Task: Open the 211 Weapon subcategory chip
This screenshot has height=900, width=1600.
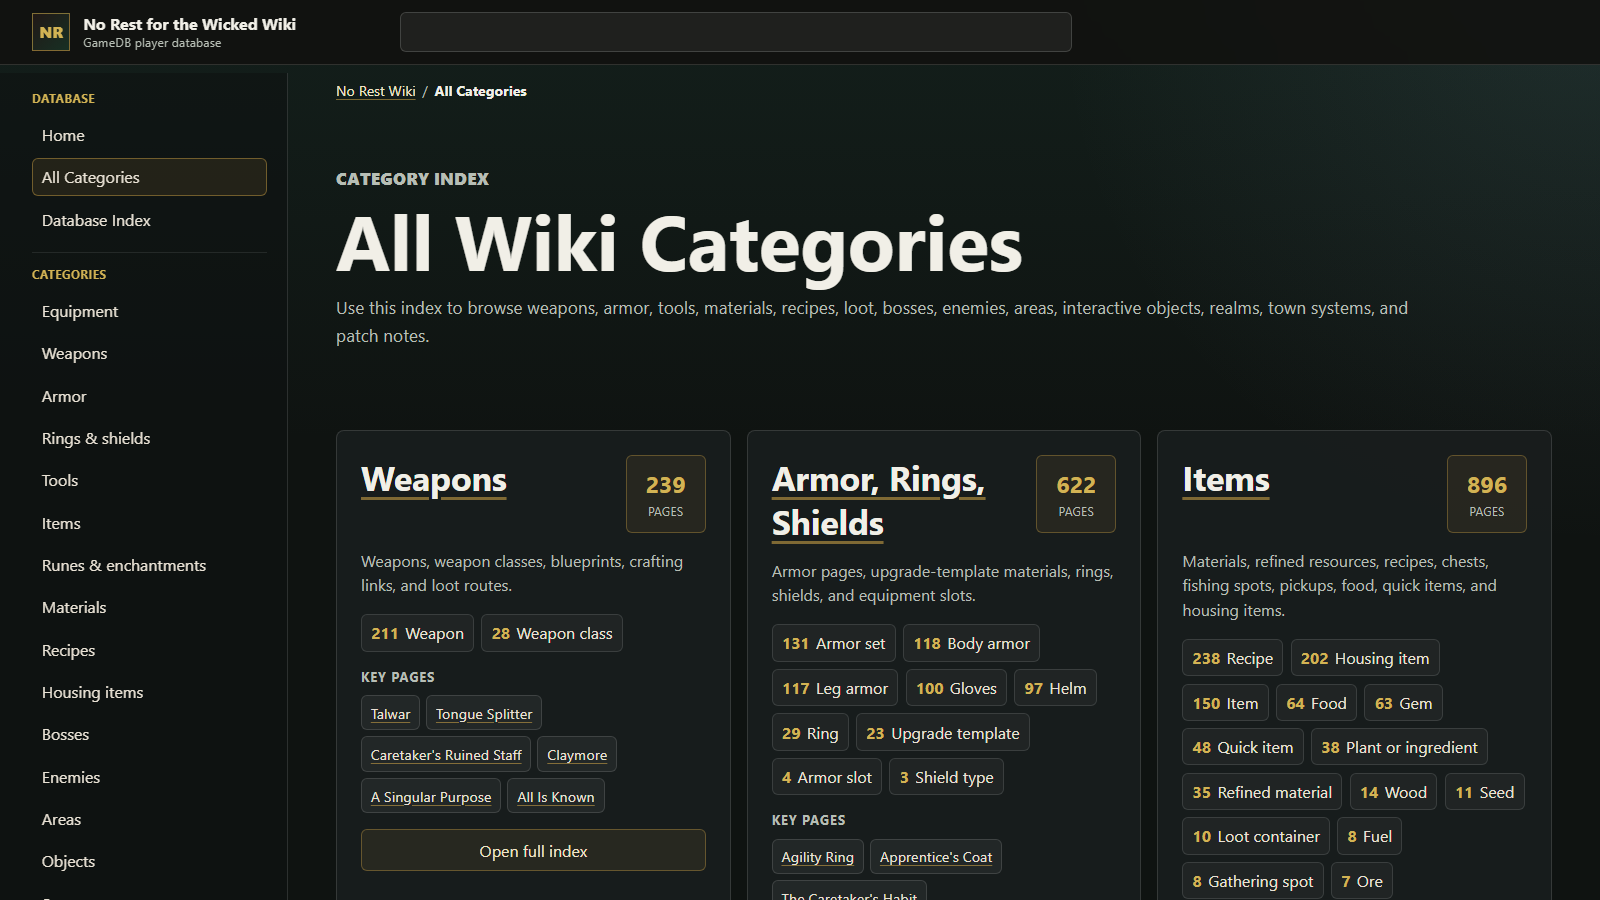Action: click(418, 633)
